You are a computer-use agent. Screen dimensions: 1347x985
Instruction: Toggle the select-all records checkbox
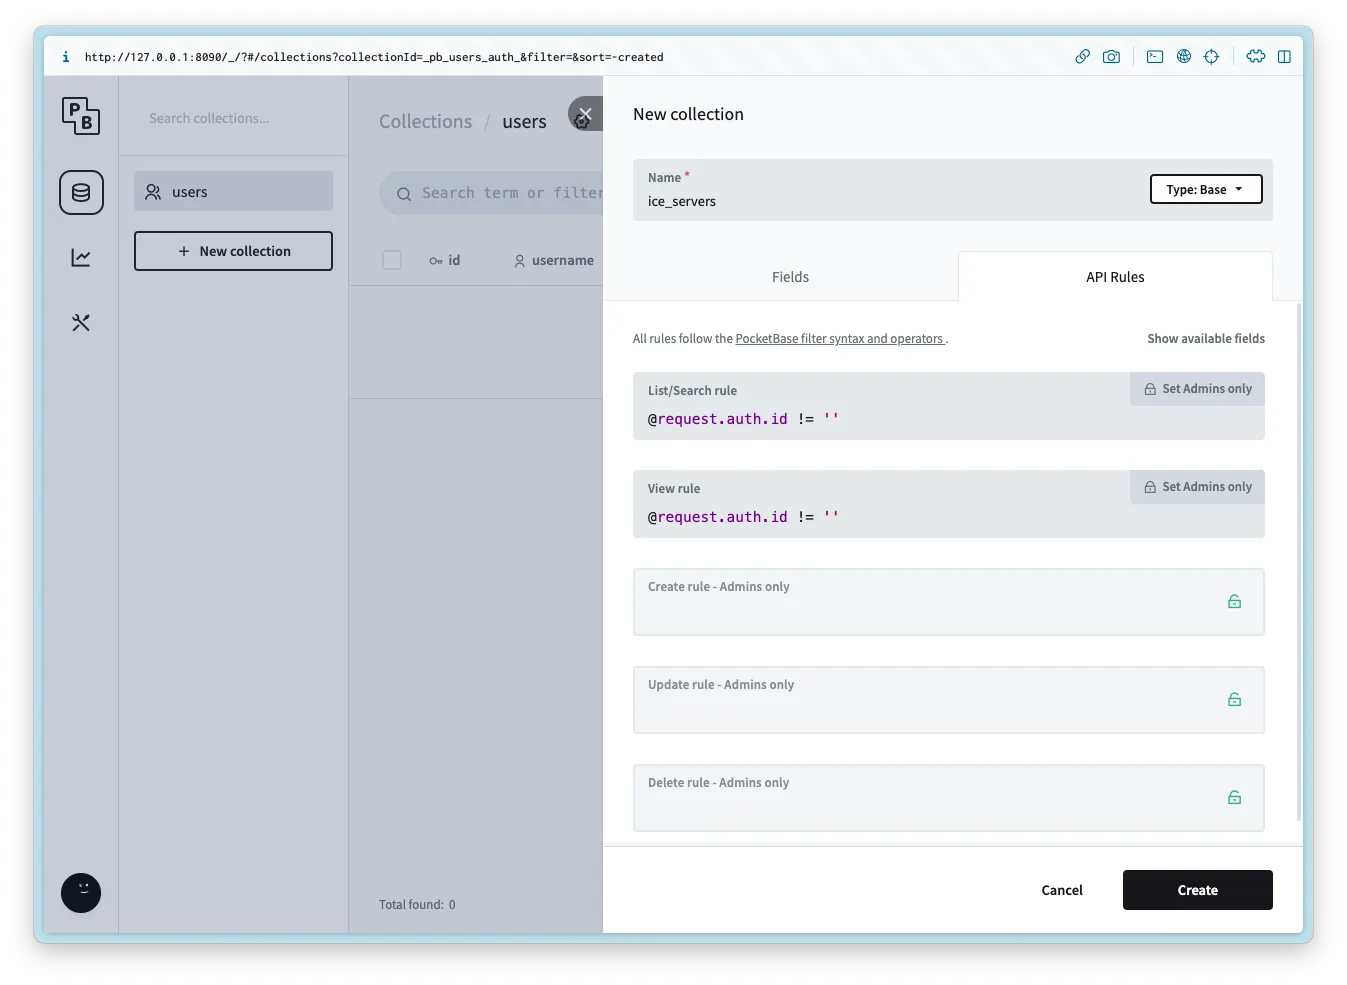coord(392,260)
